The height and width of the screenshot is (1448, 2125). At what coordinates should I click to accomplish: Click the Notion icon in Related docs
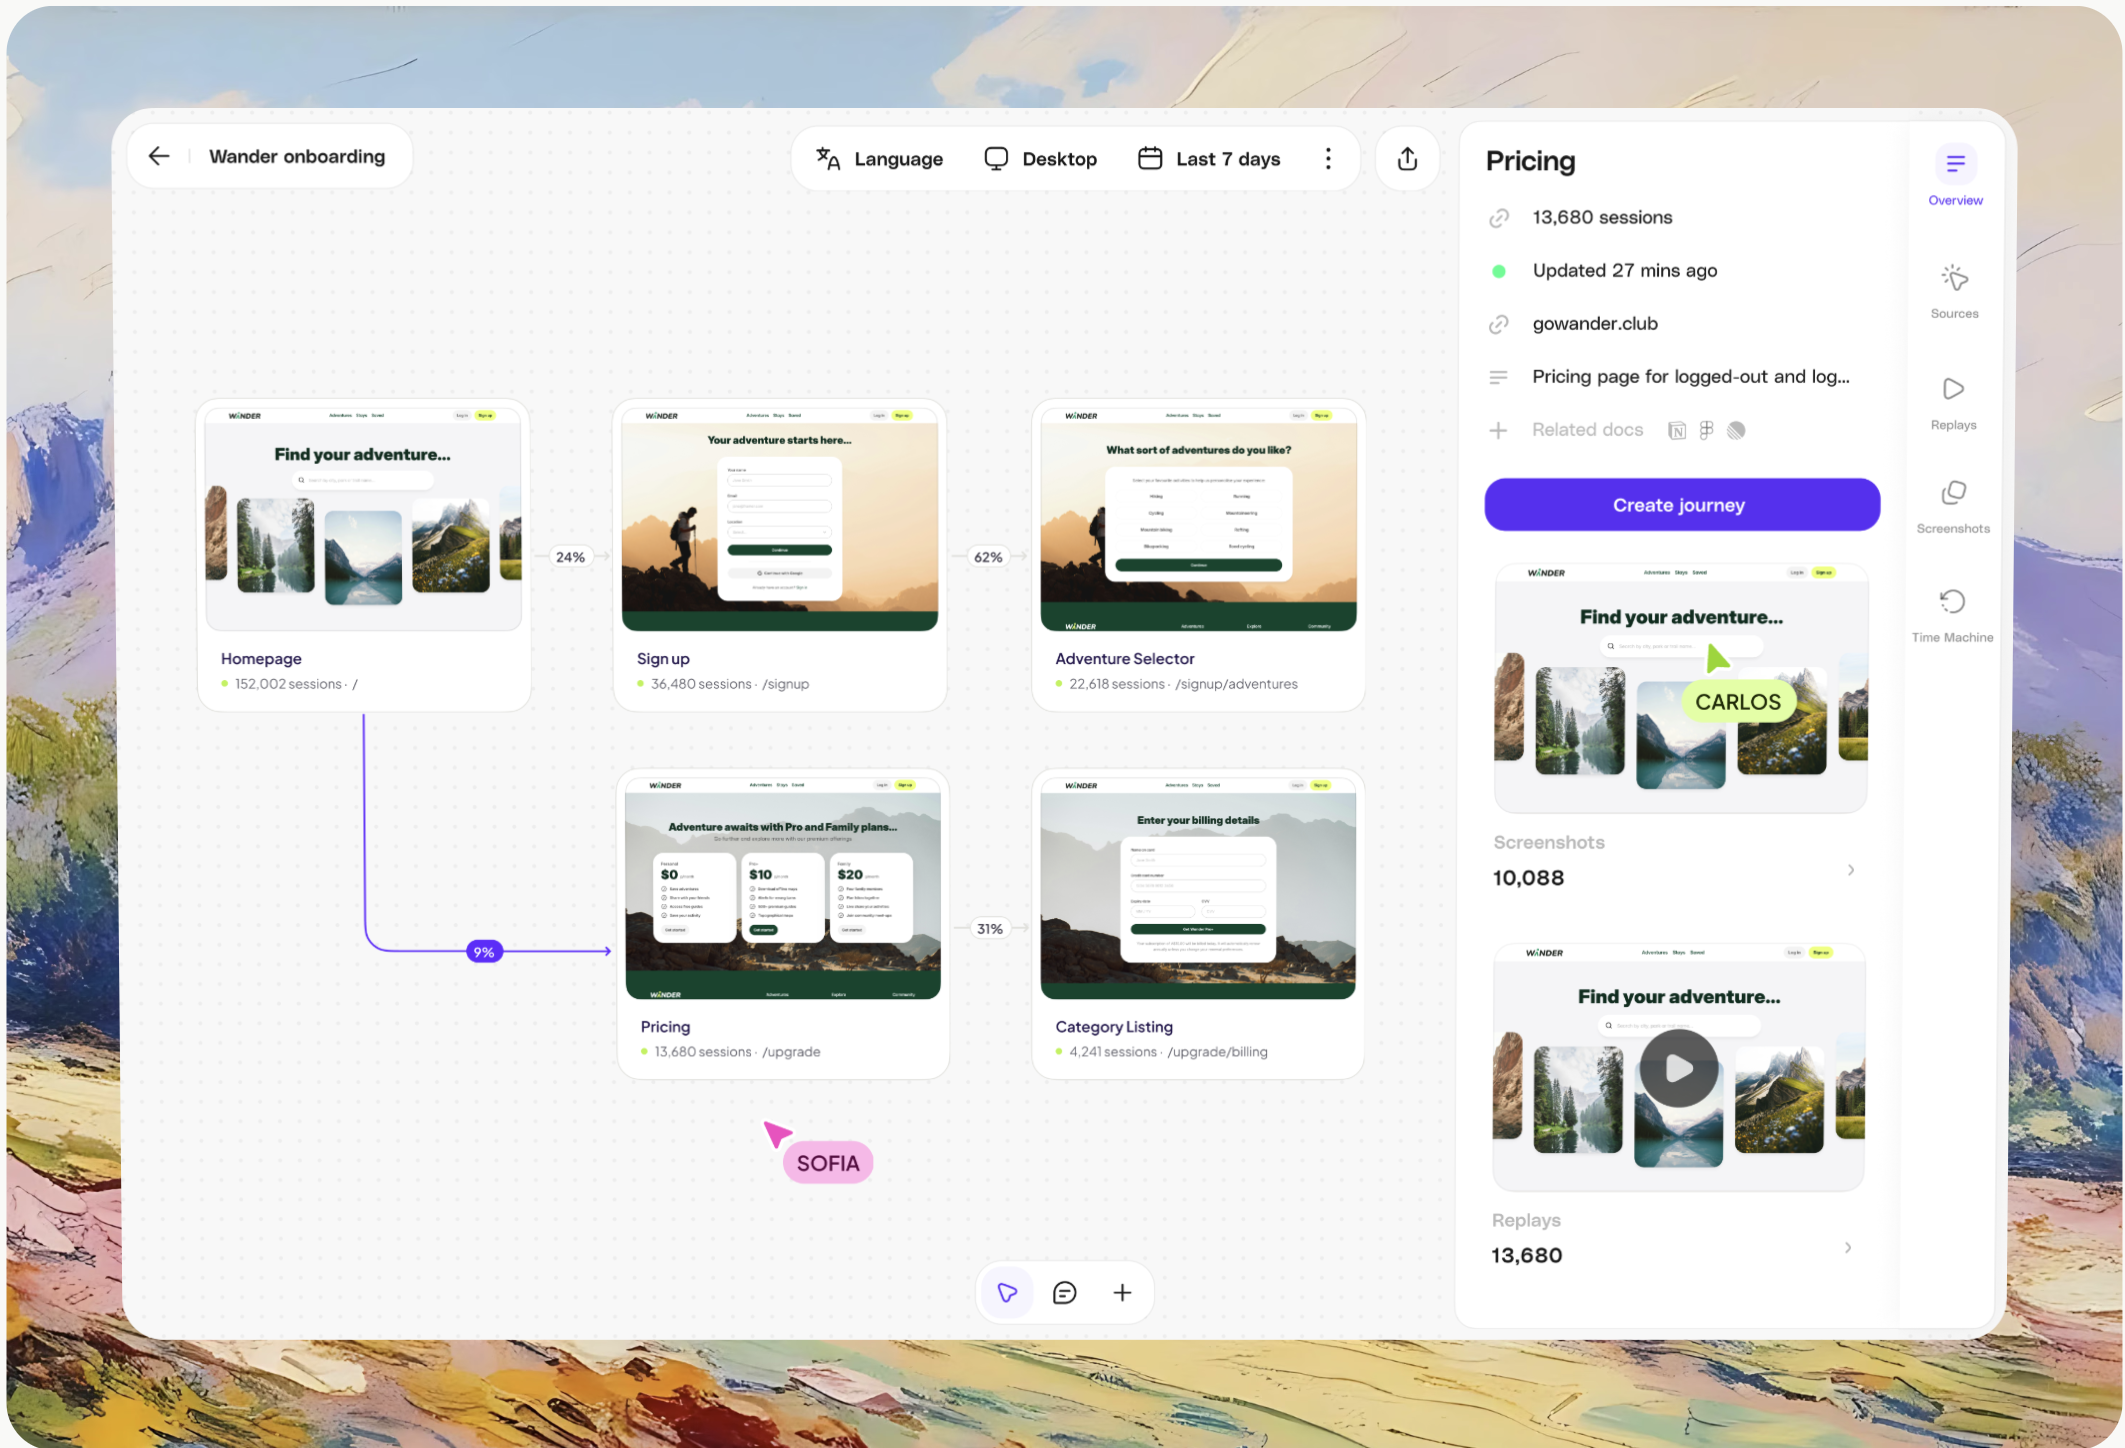1677,430
